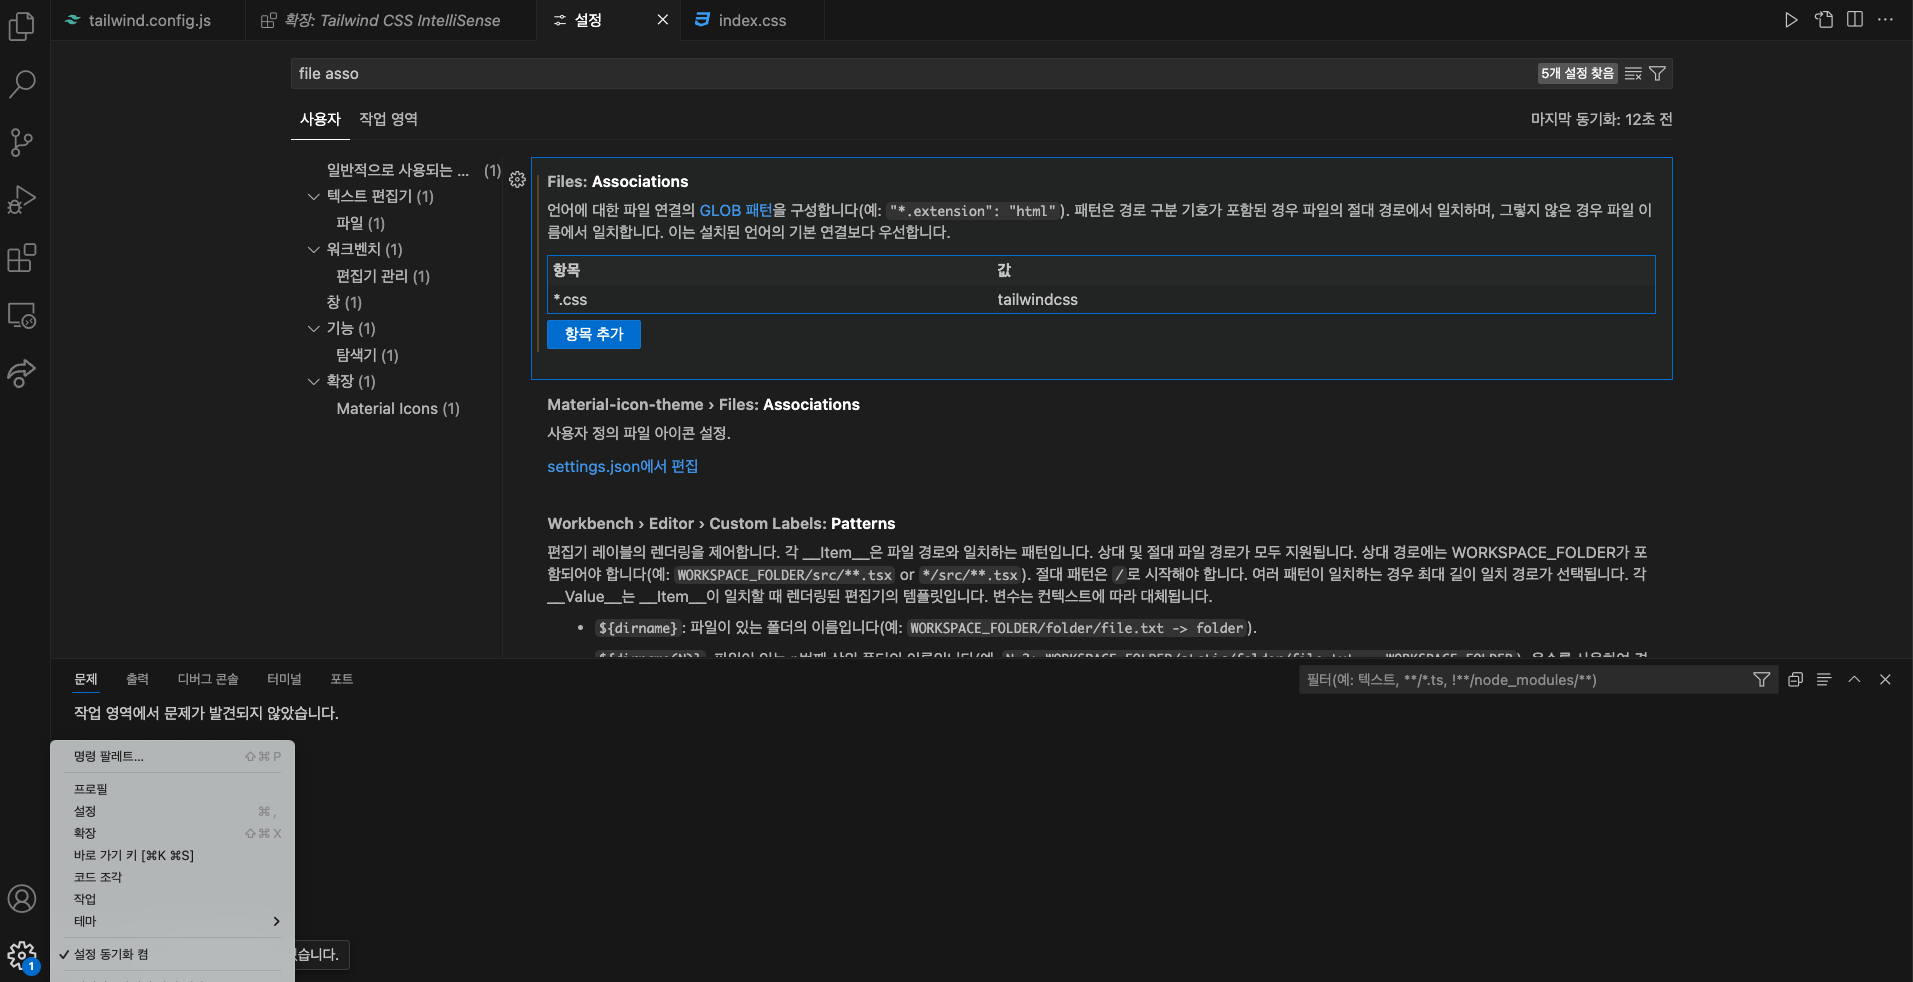Click the Run play icon in editor toolbar
The image size is (1913, 982).
[x=1791, y=20]
